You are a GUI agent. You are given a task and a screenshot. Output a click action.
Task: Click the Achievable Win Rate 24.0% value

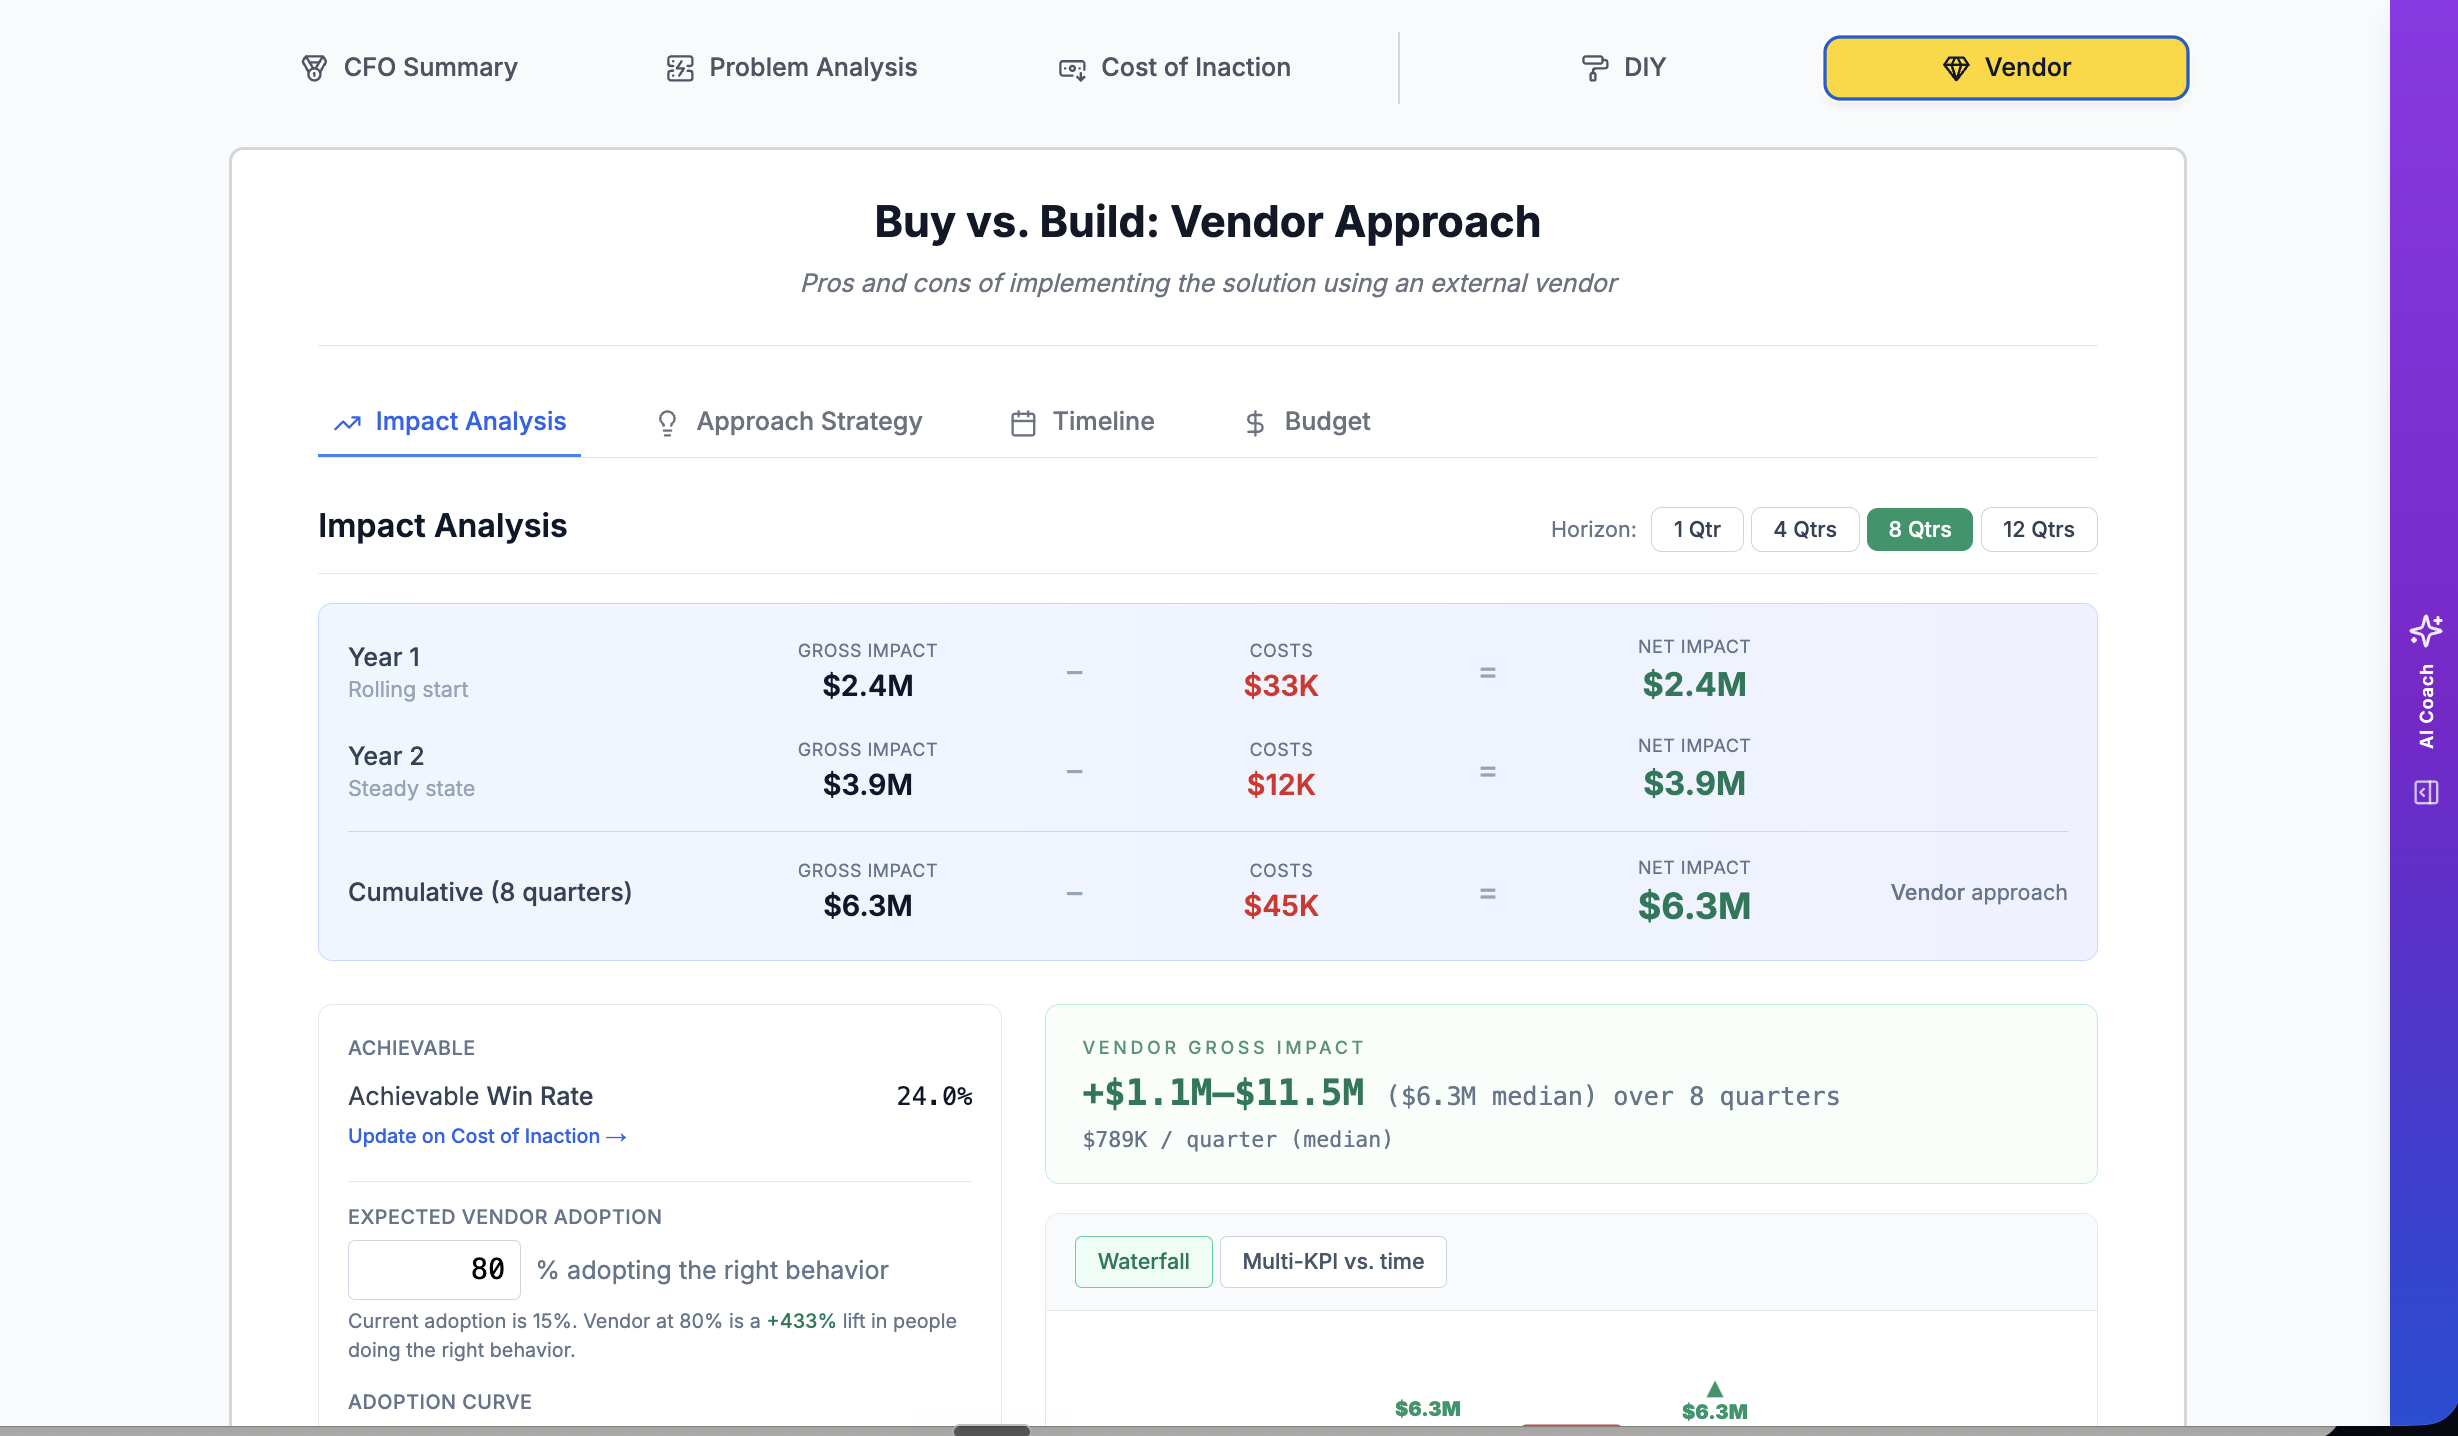click(934, 1096)
